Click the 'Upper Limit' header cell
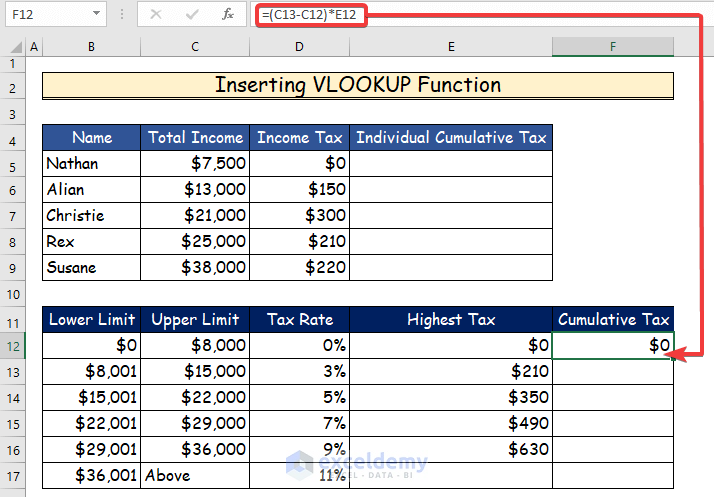Viewport: 714px width, 497px height. point(195,320)
